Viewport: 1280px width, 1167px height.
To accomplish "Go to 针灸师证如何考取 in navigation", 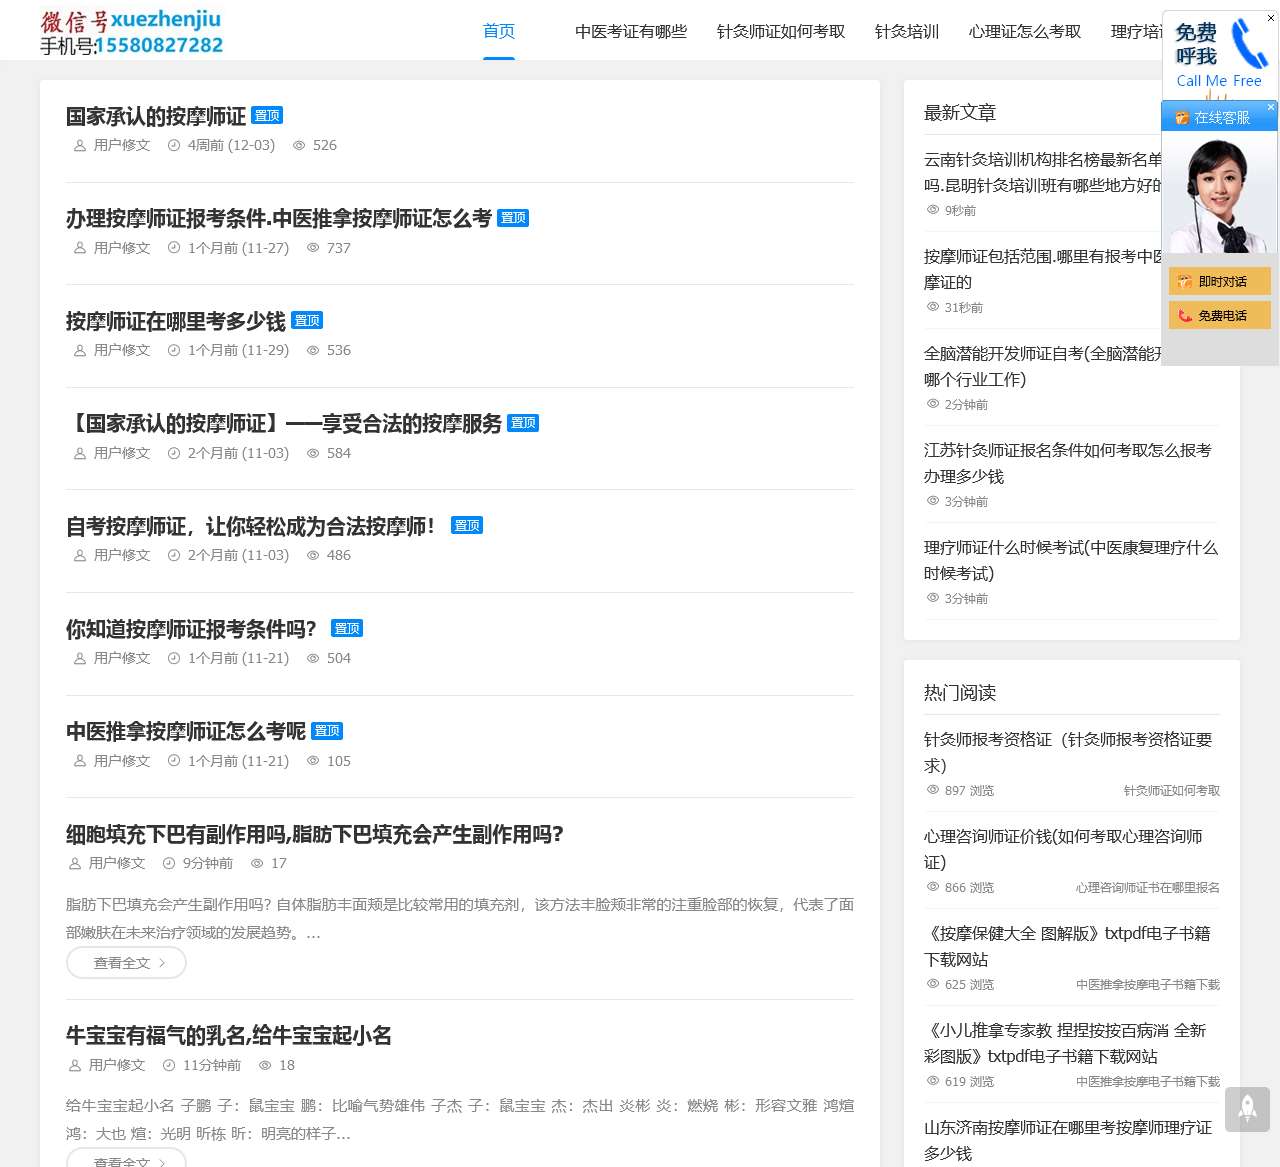I will (781, 32).
